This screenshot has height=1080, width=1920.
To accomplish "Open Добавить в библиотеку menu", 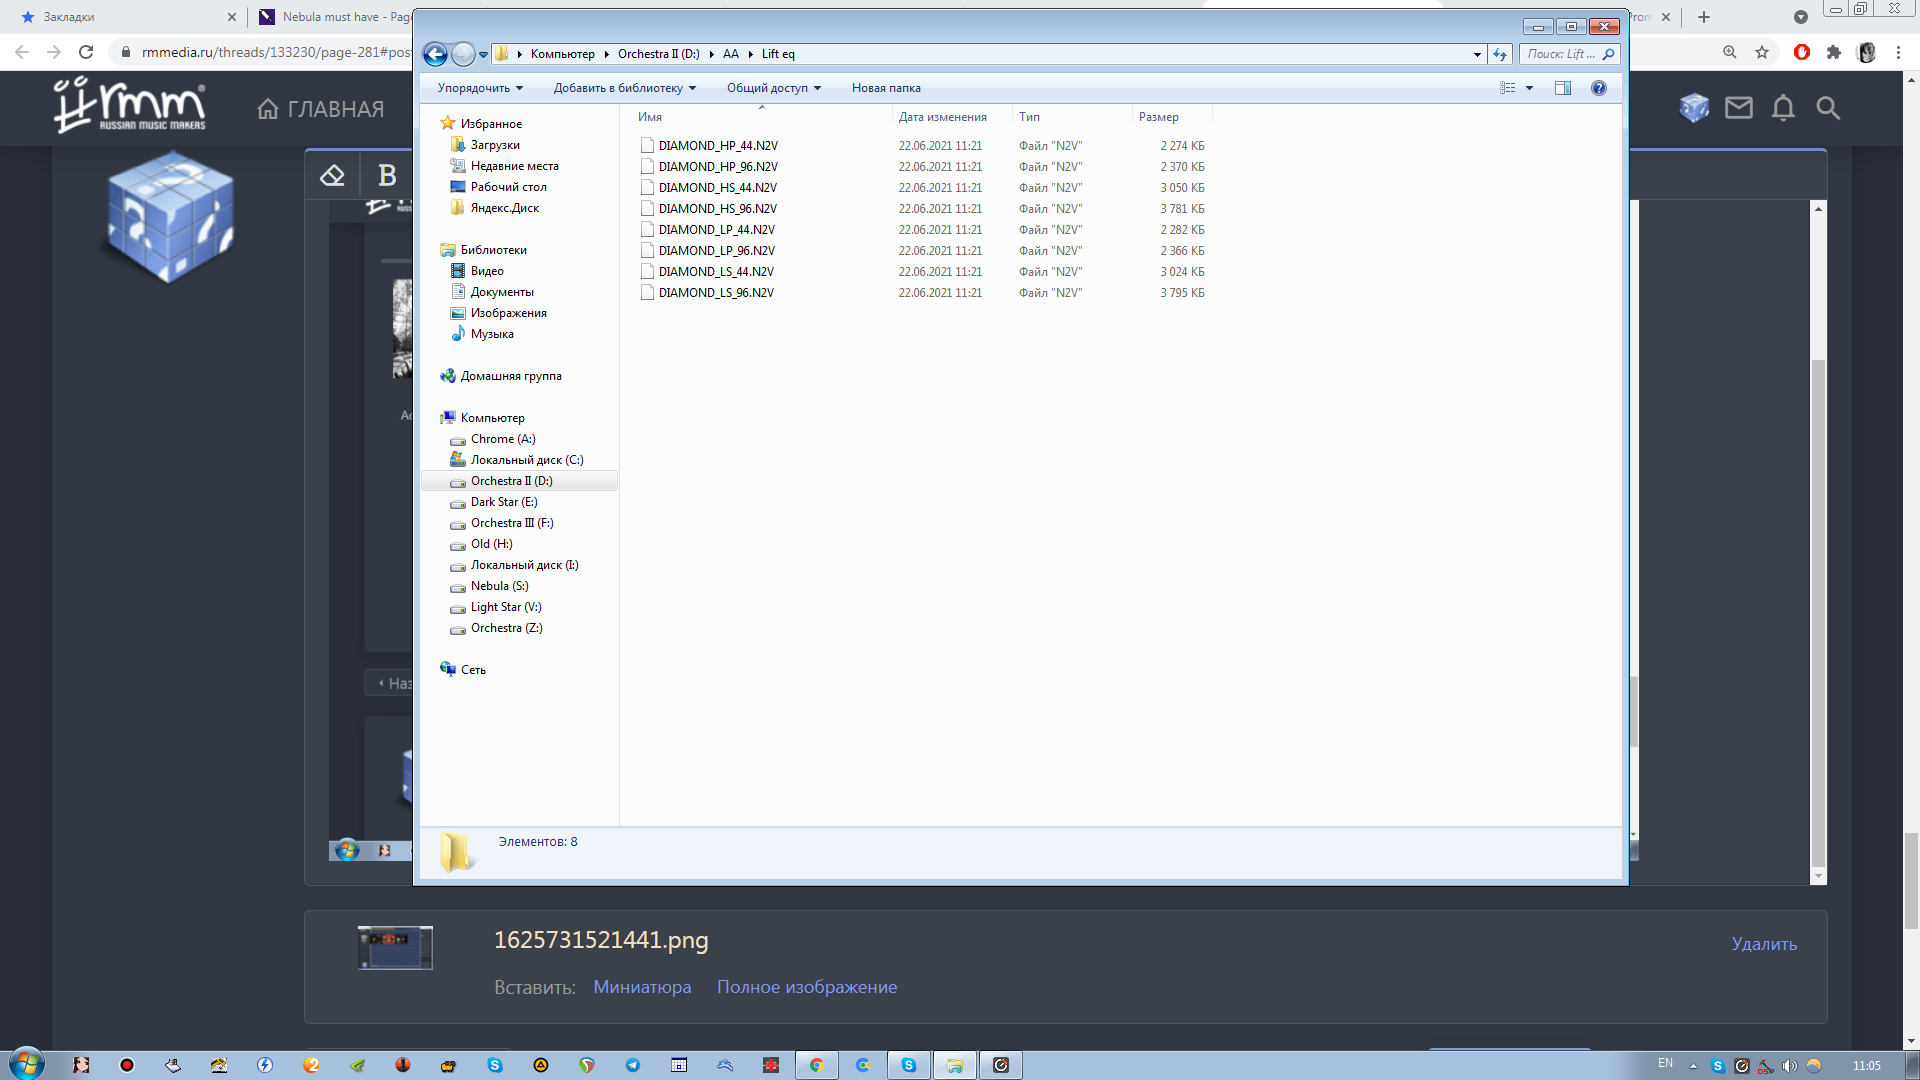I will pyautogui.click(x=624, y=88).
